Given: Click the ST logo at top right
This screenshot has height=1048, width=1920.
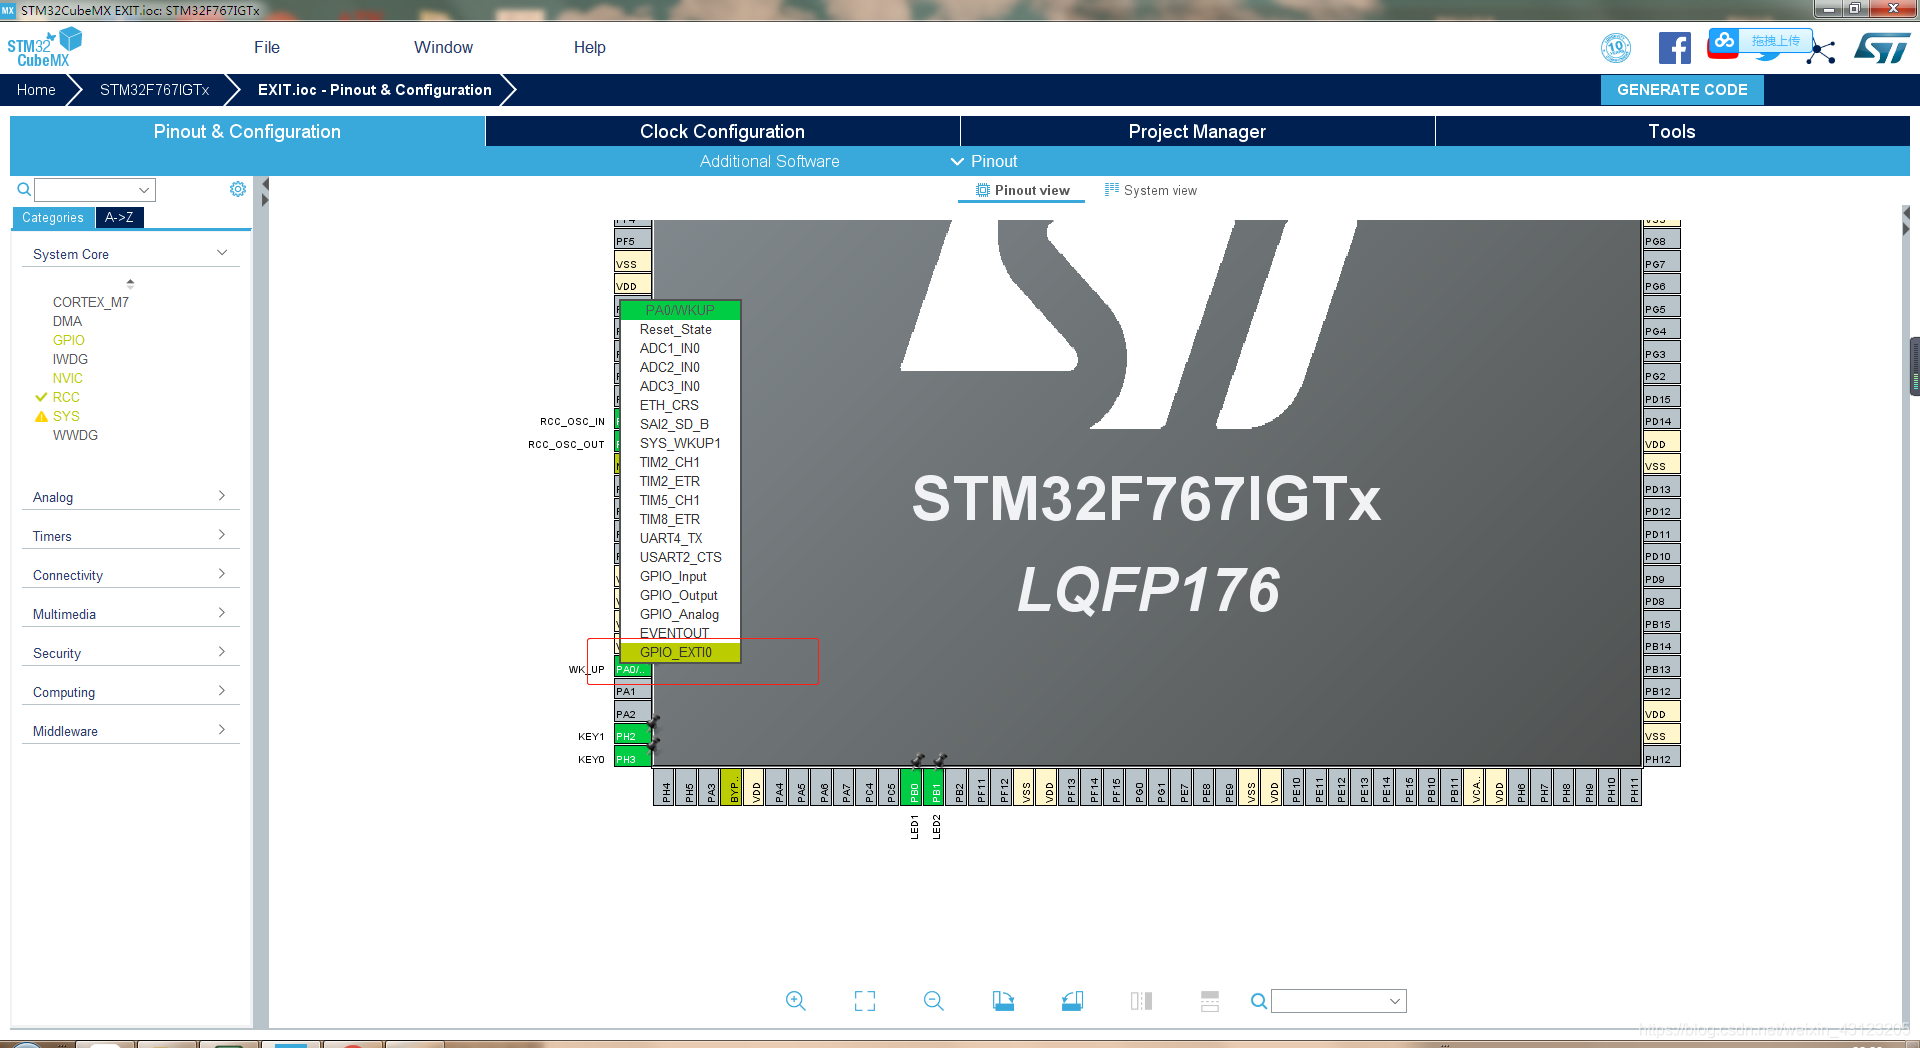Looking at the screenshot, I should pos(1882,48).
